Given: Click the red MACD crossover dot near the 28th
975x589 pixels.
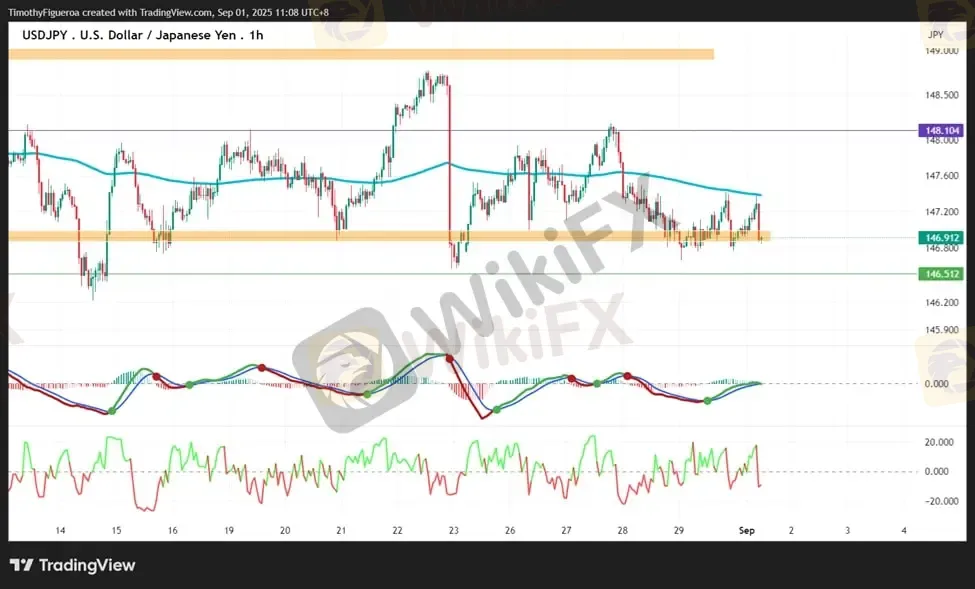Looking at the screenshot, I should point(627,376).
